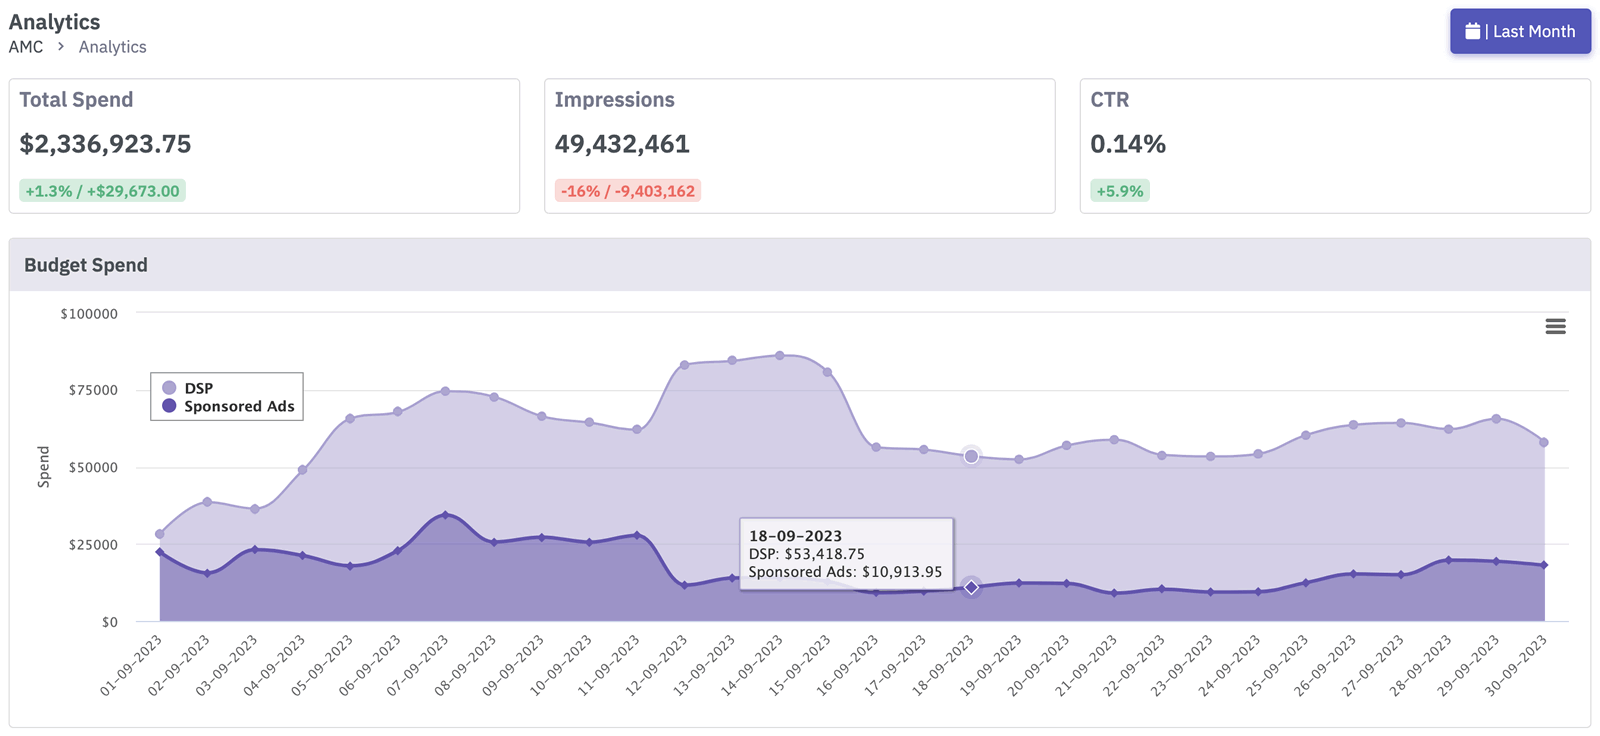Click the Impressions value 49,432,461

622,144
